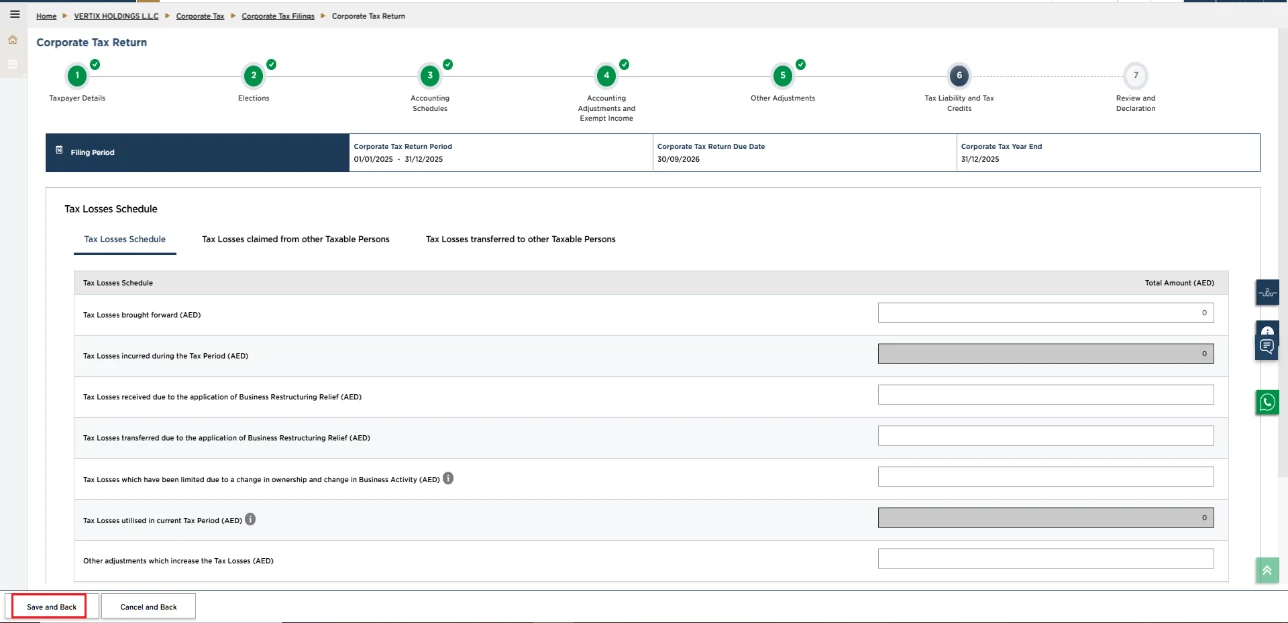Open Tax Losses transferred to other Taxable Persons tab
1288x623 pixels.
520,239
